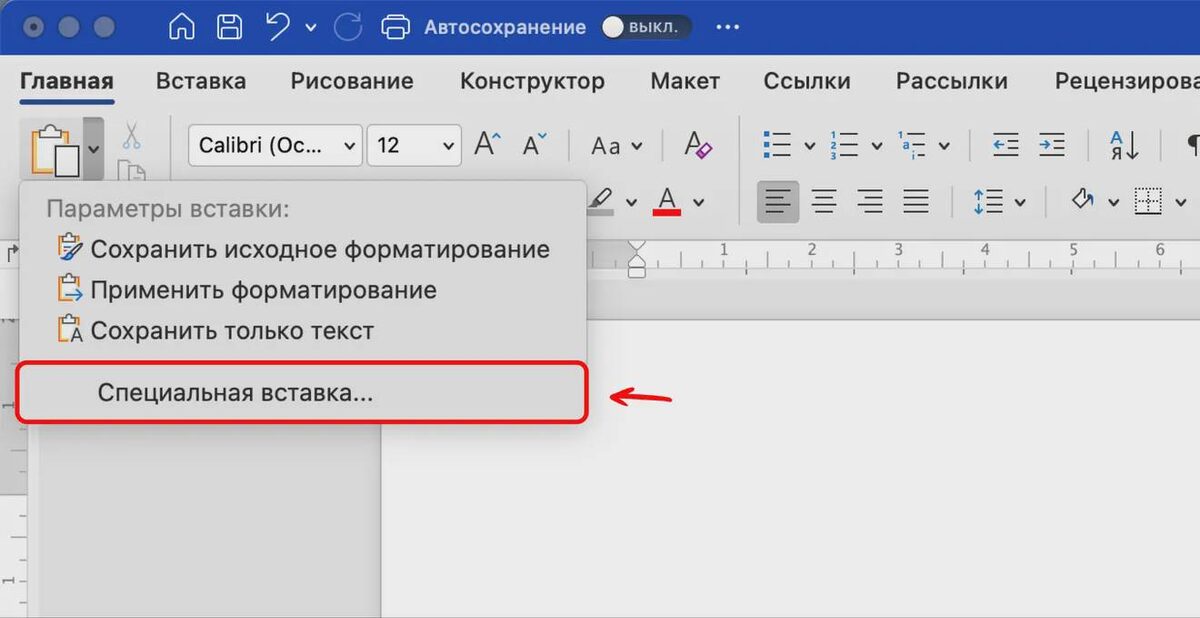Toggle justified text alignment

(x=918, y=201)
